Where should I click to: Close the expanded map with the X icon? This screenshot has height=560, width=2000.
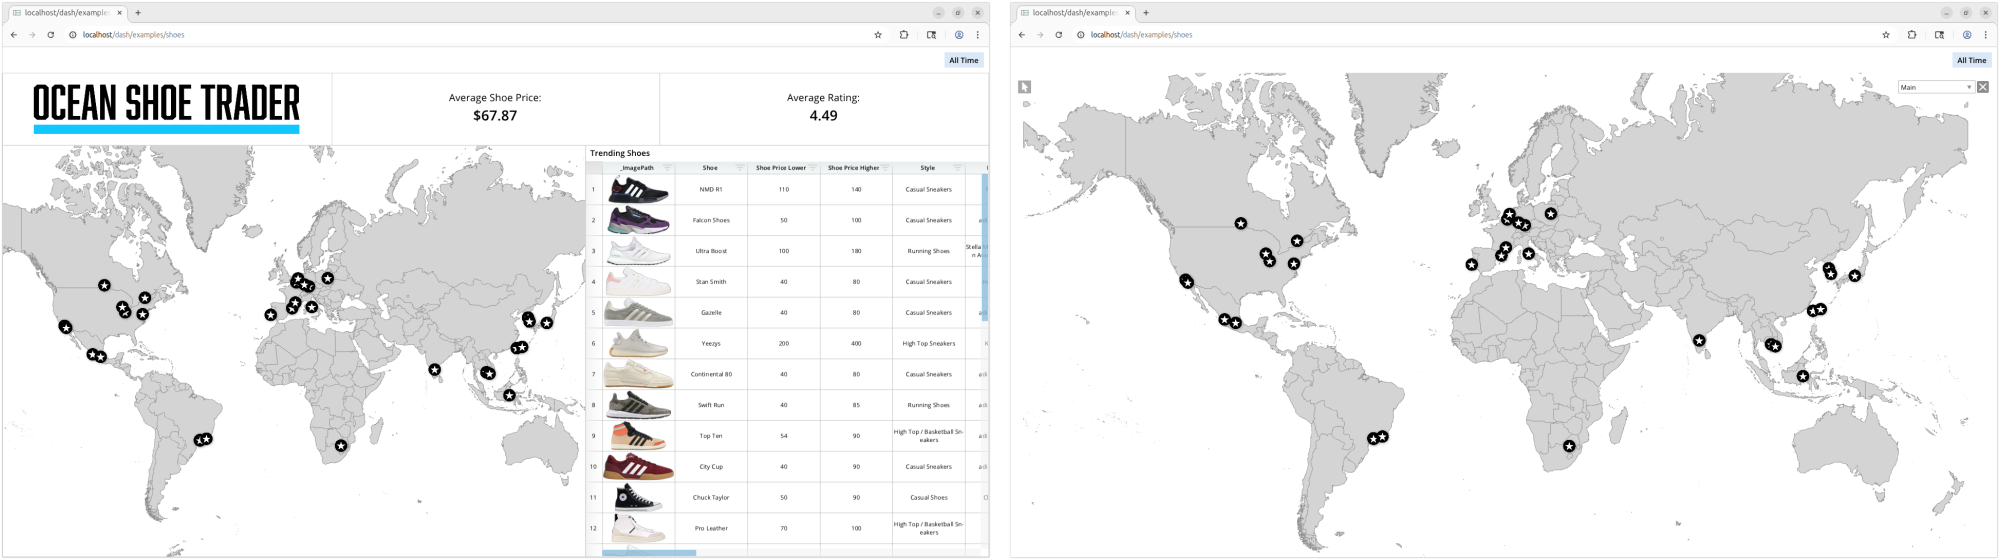tap(1983, 87)
